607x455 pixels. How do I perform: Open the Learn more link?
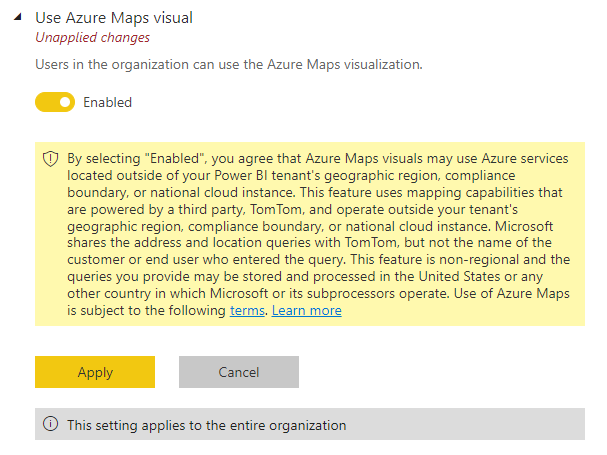click(307, 311)
